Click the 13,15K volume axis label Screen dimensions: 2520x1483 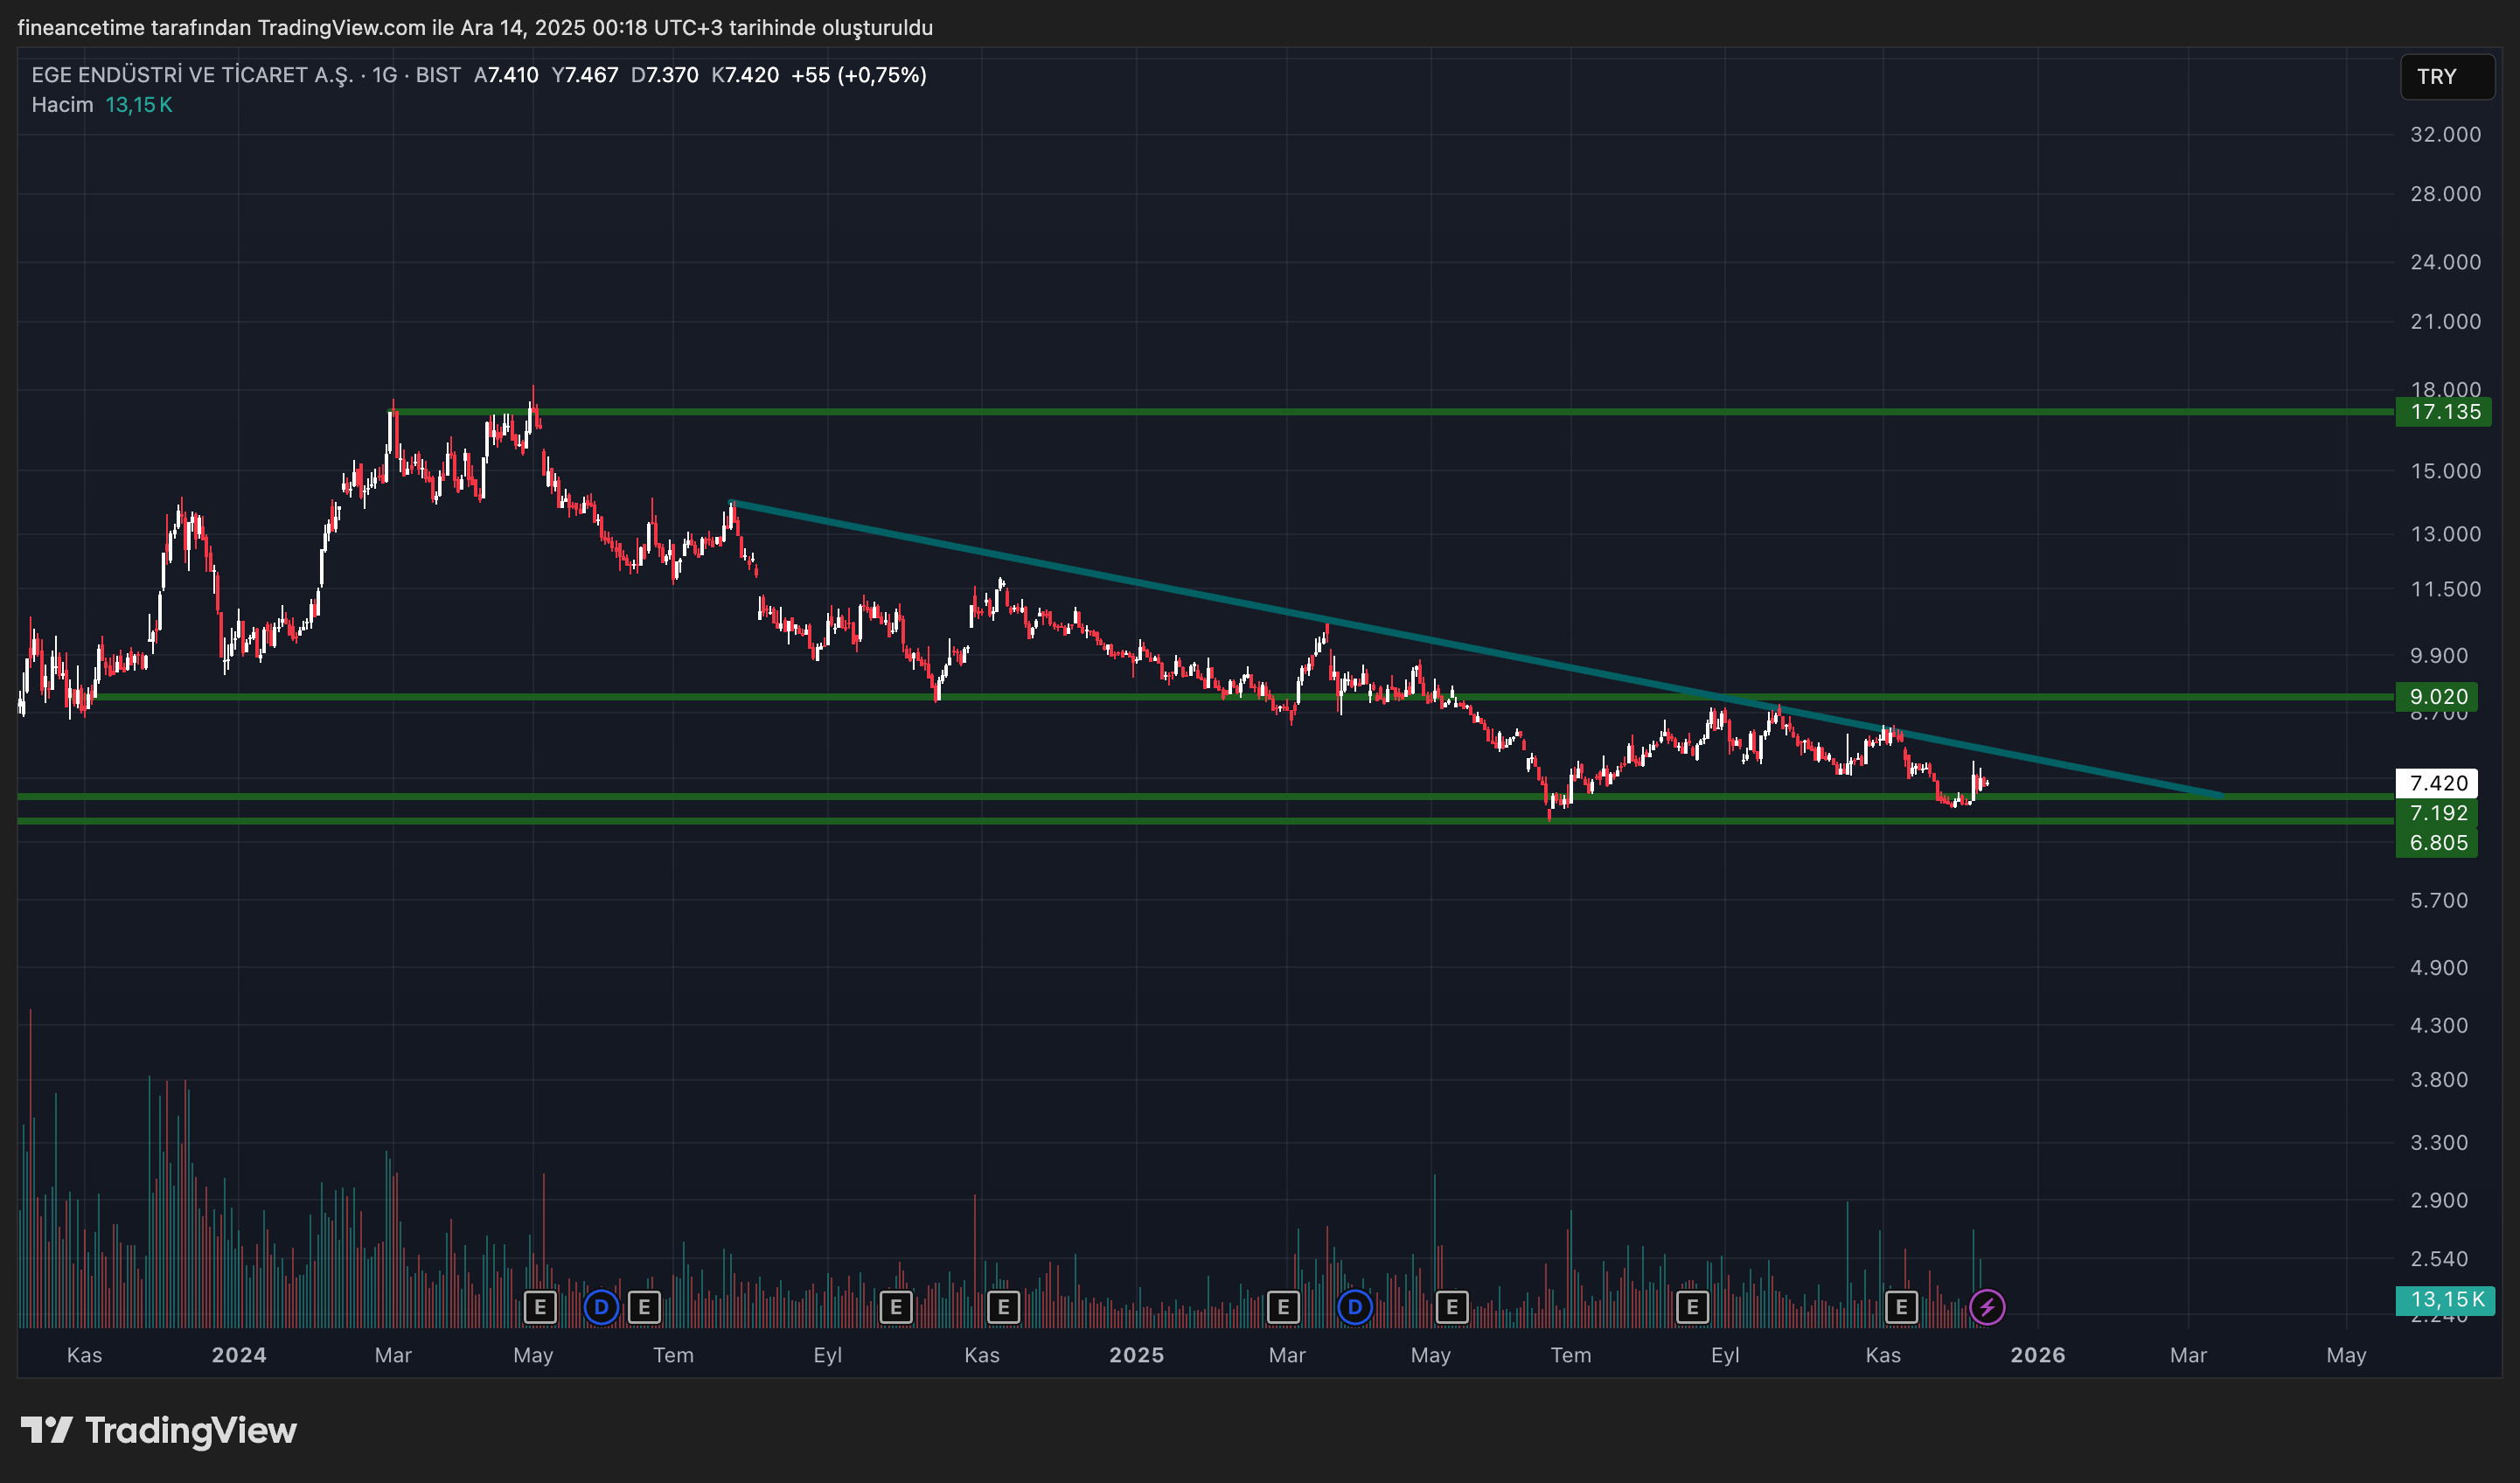(2446, 1299)
